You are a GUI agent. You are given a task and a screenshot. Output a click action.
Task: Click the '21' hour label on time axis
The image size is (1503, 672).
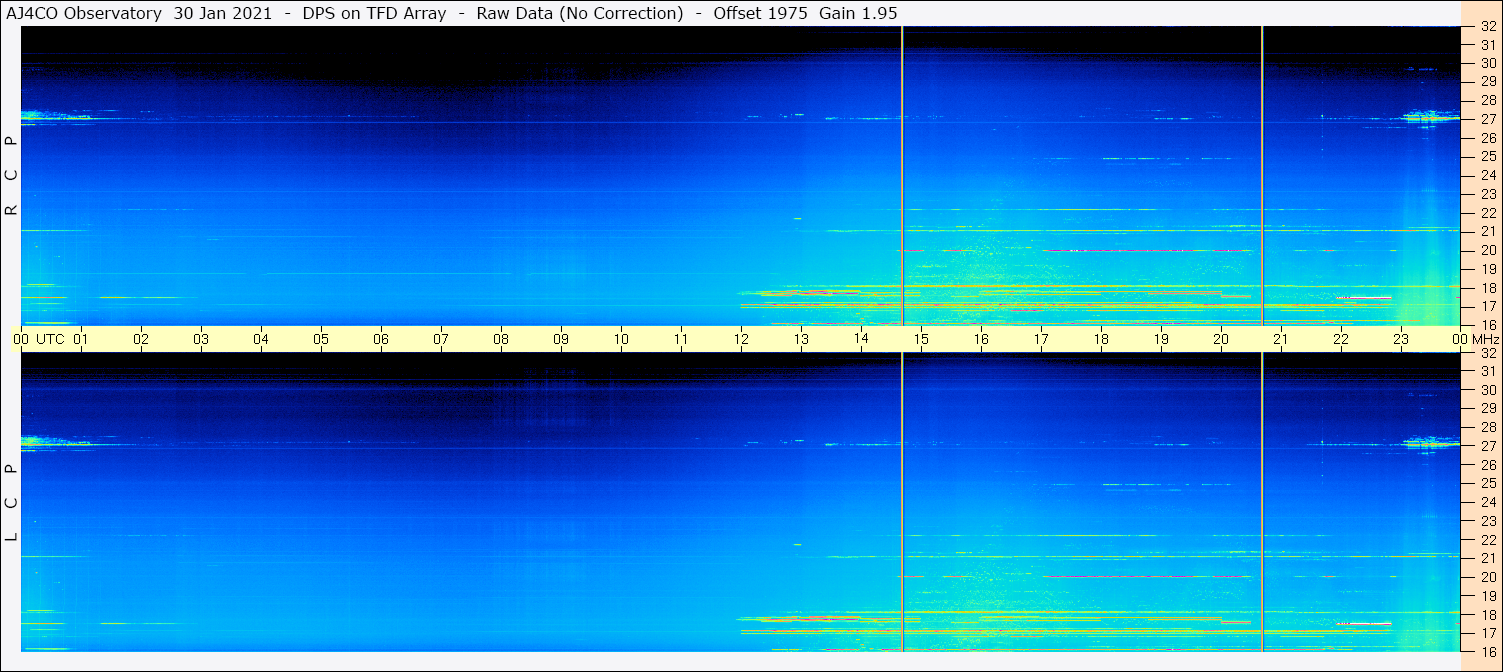coord(1281,339)
